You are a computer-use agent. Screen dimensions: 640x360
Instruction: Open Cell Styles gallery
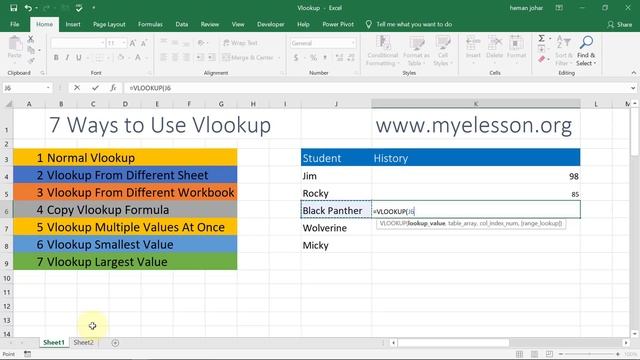[x=442, y=51]
